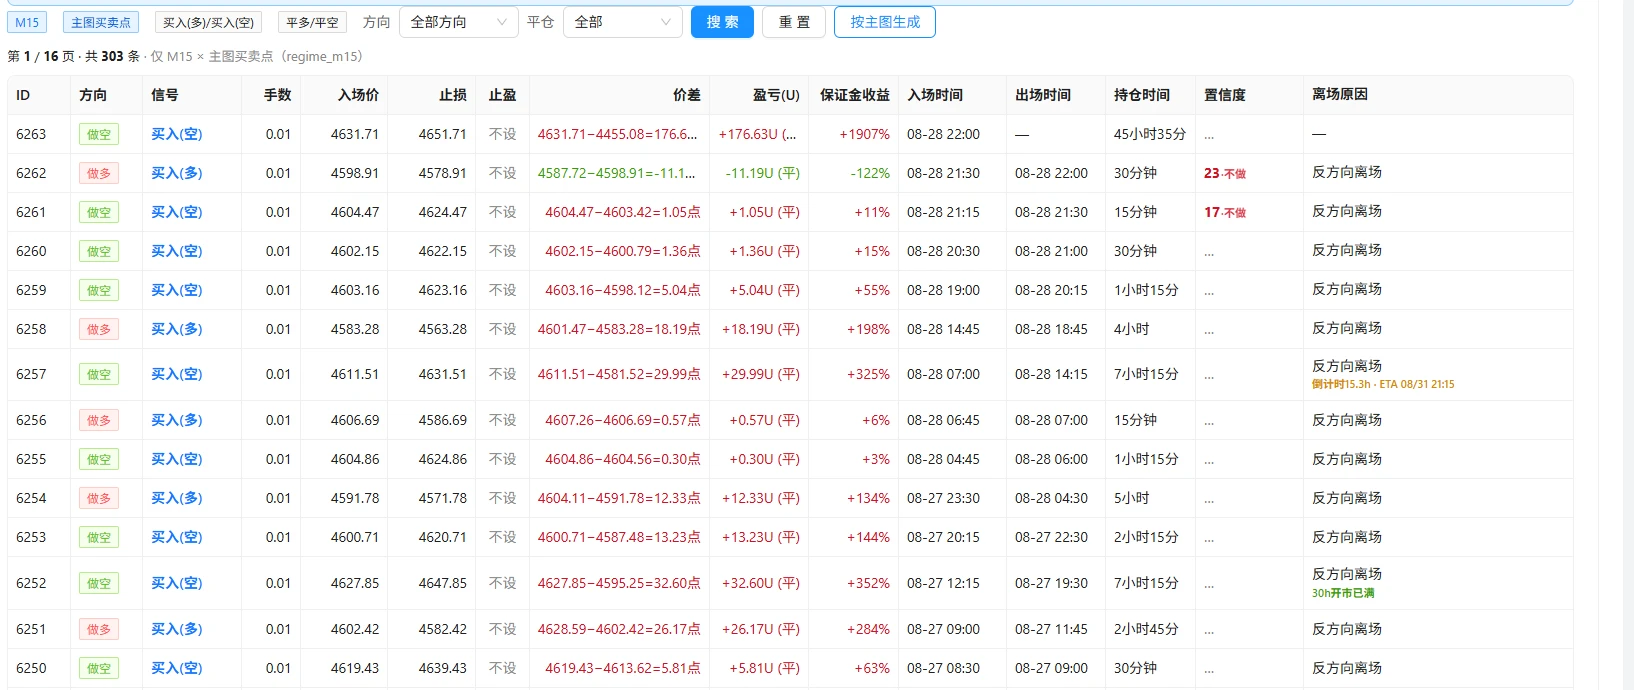
Task: Click entry price 4619.43
Action: tap(355, 668)
